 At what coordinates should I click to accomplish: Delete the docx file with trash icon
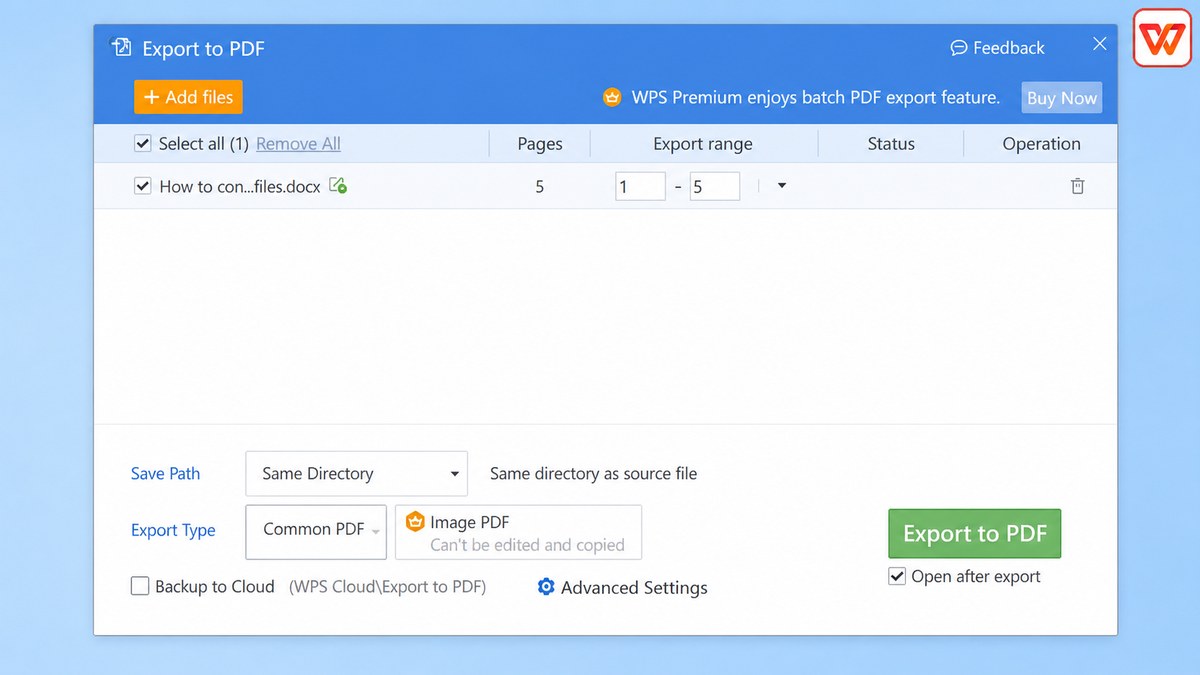[1077, 186]
